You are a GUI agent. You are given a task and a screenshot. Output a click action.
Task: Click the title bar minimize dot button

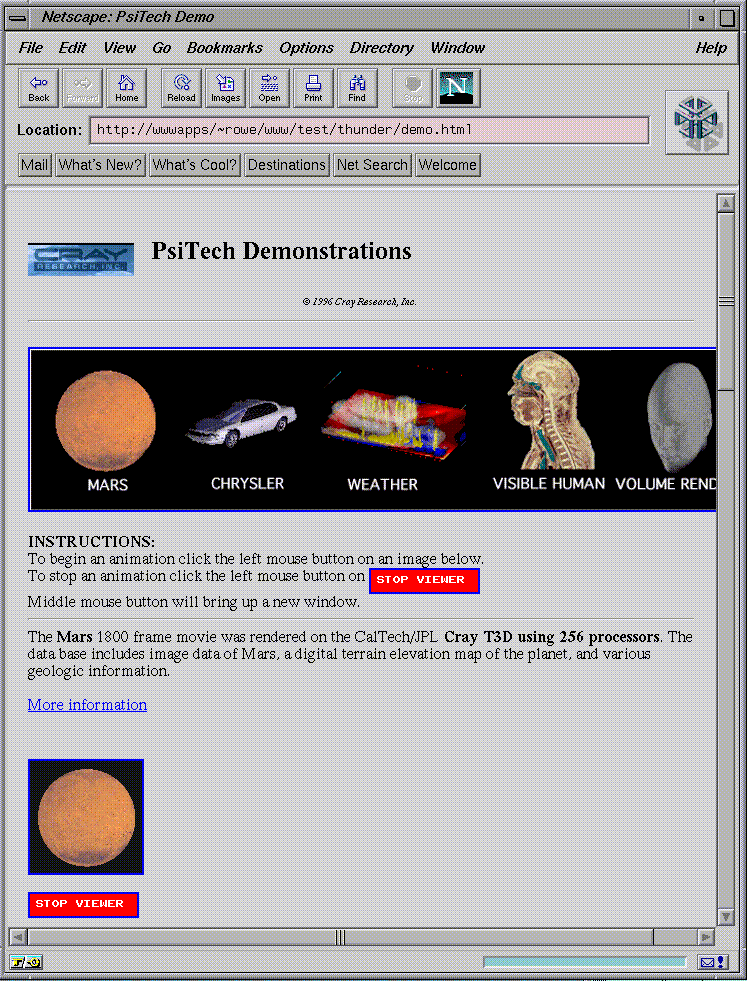click(701, 18)
